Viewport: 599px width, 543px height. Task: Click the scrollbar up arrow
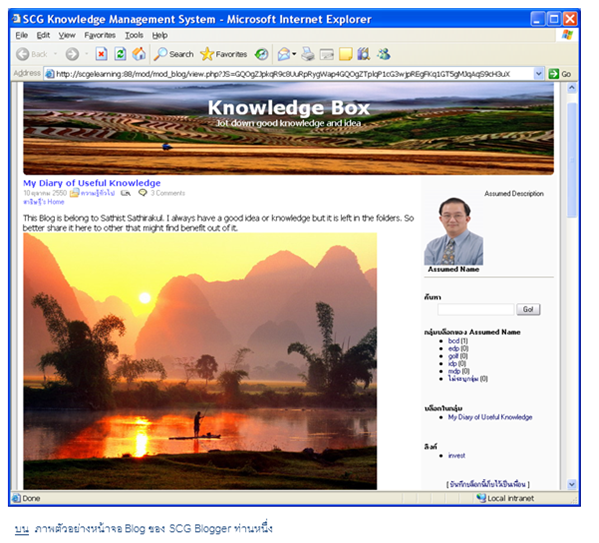coord(571,88)
